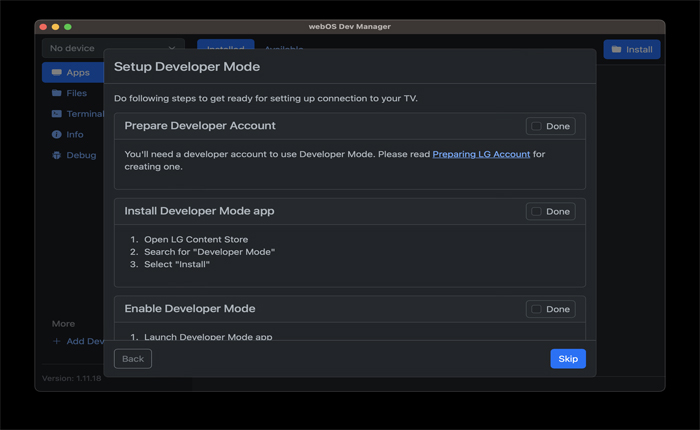Click the Enable Developer Mode step header
700x430 pixels.
[x=190, y=309]
